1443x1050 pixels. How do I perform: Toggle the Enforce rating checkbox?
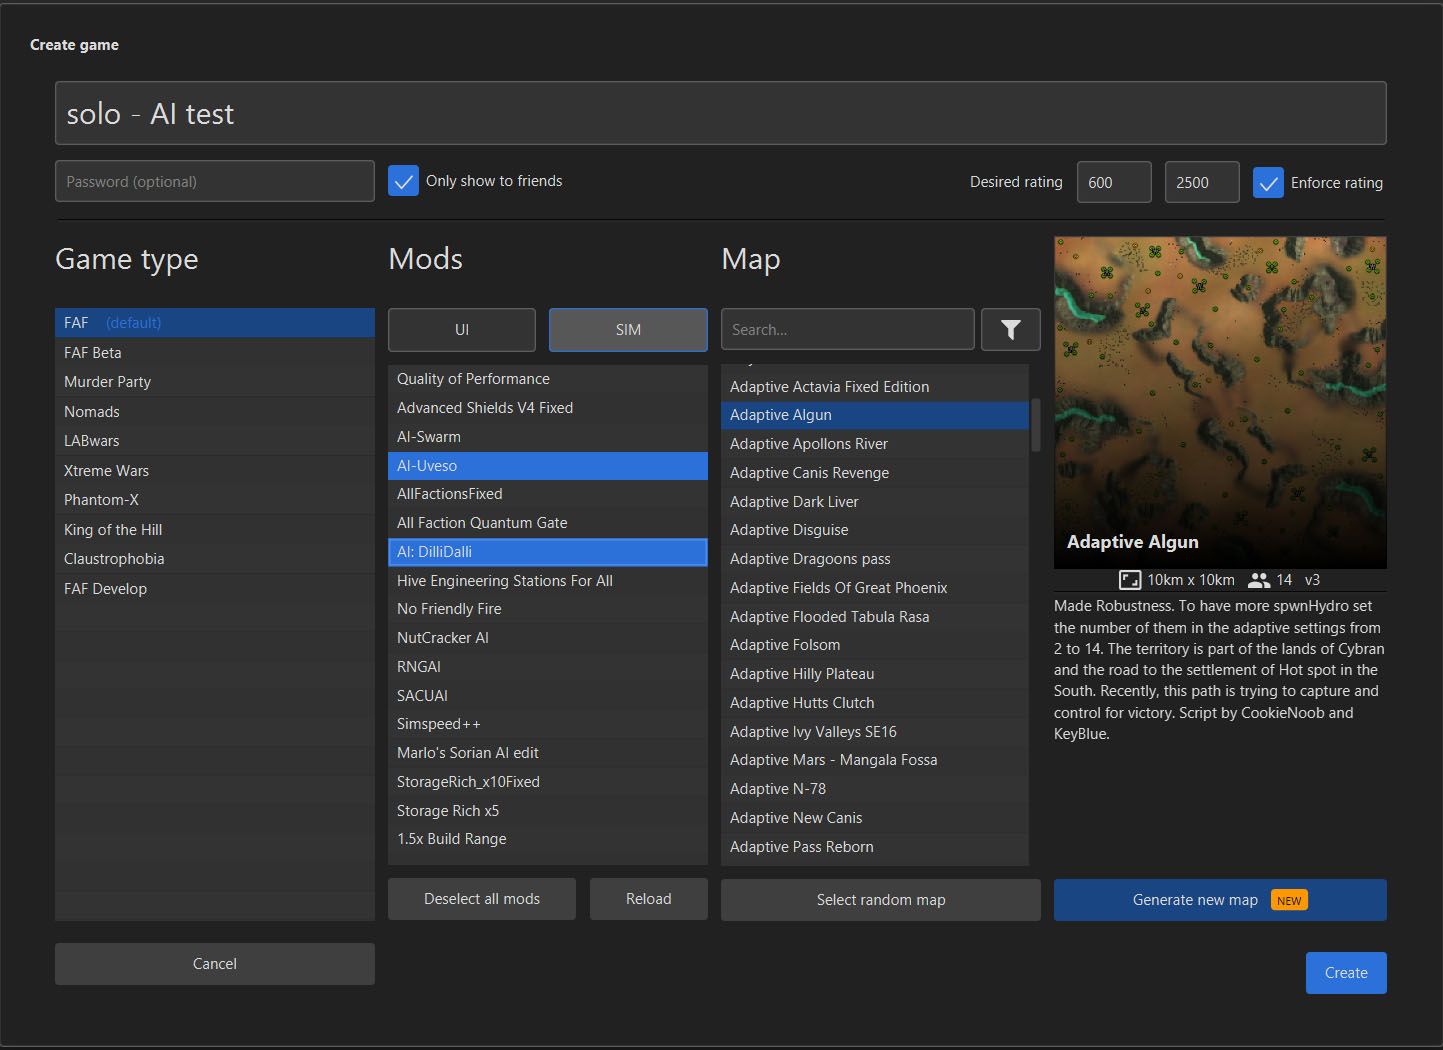coord(1268,183)
